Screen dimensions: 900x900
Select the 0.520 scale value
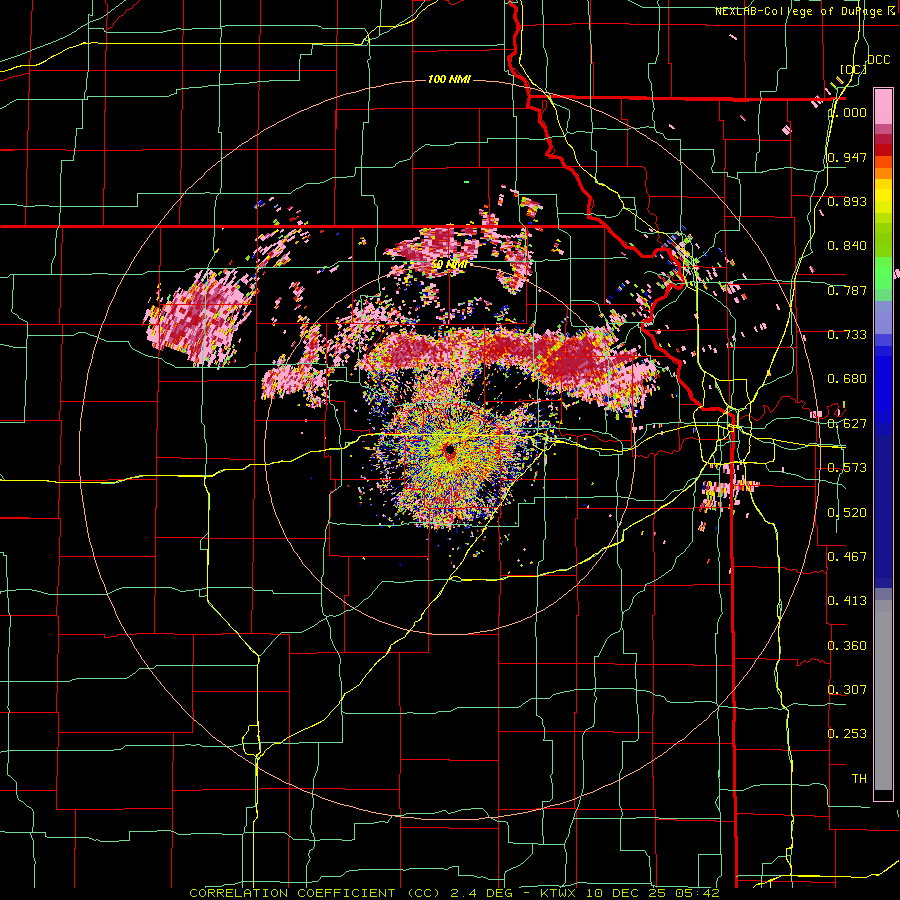point(847,513)
